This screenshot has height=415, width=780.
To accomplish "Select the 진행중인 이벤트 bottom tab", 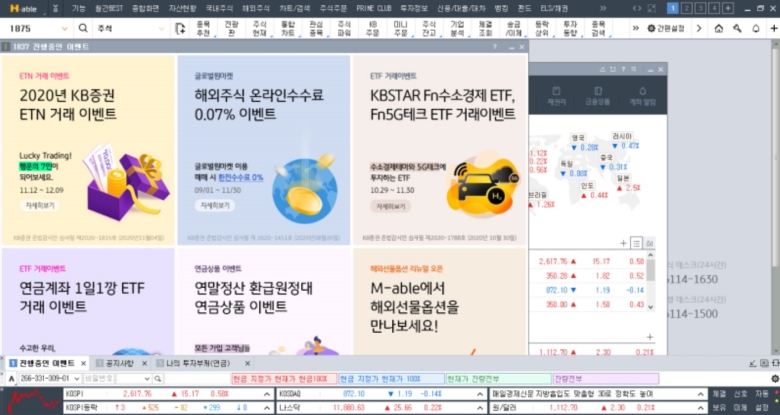I will [47, 363].
